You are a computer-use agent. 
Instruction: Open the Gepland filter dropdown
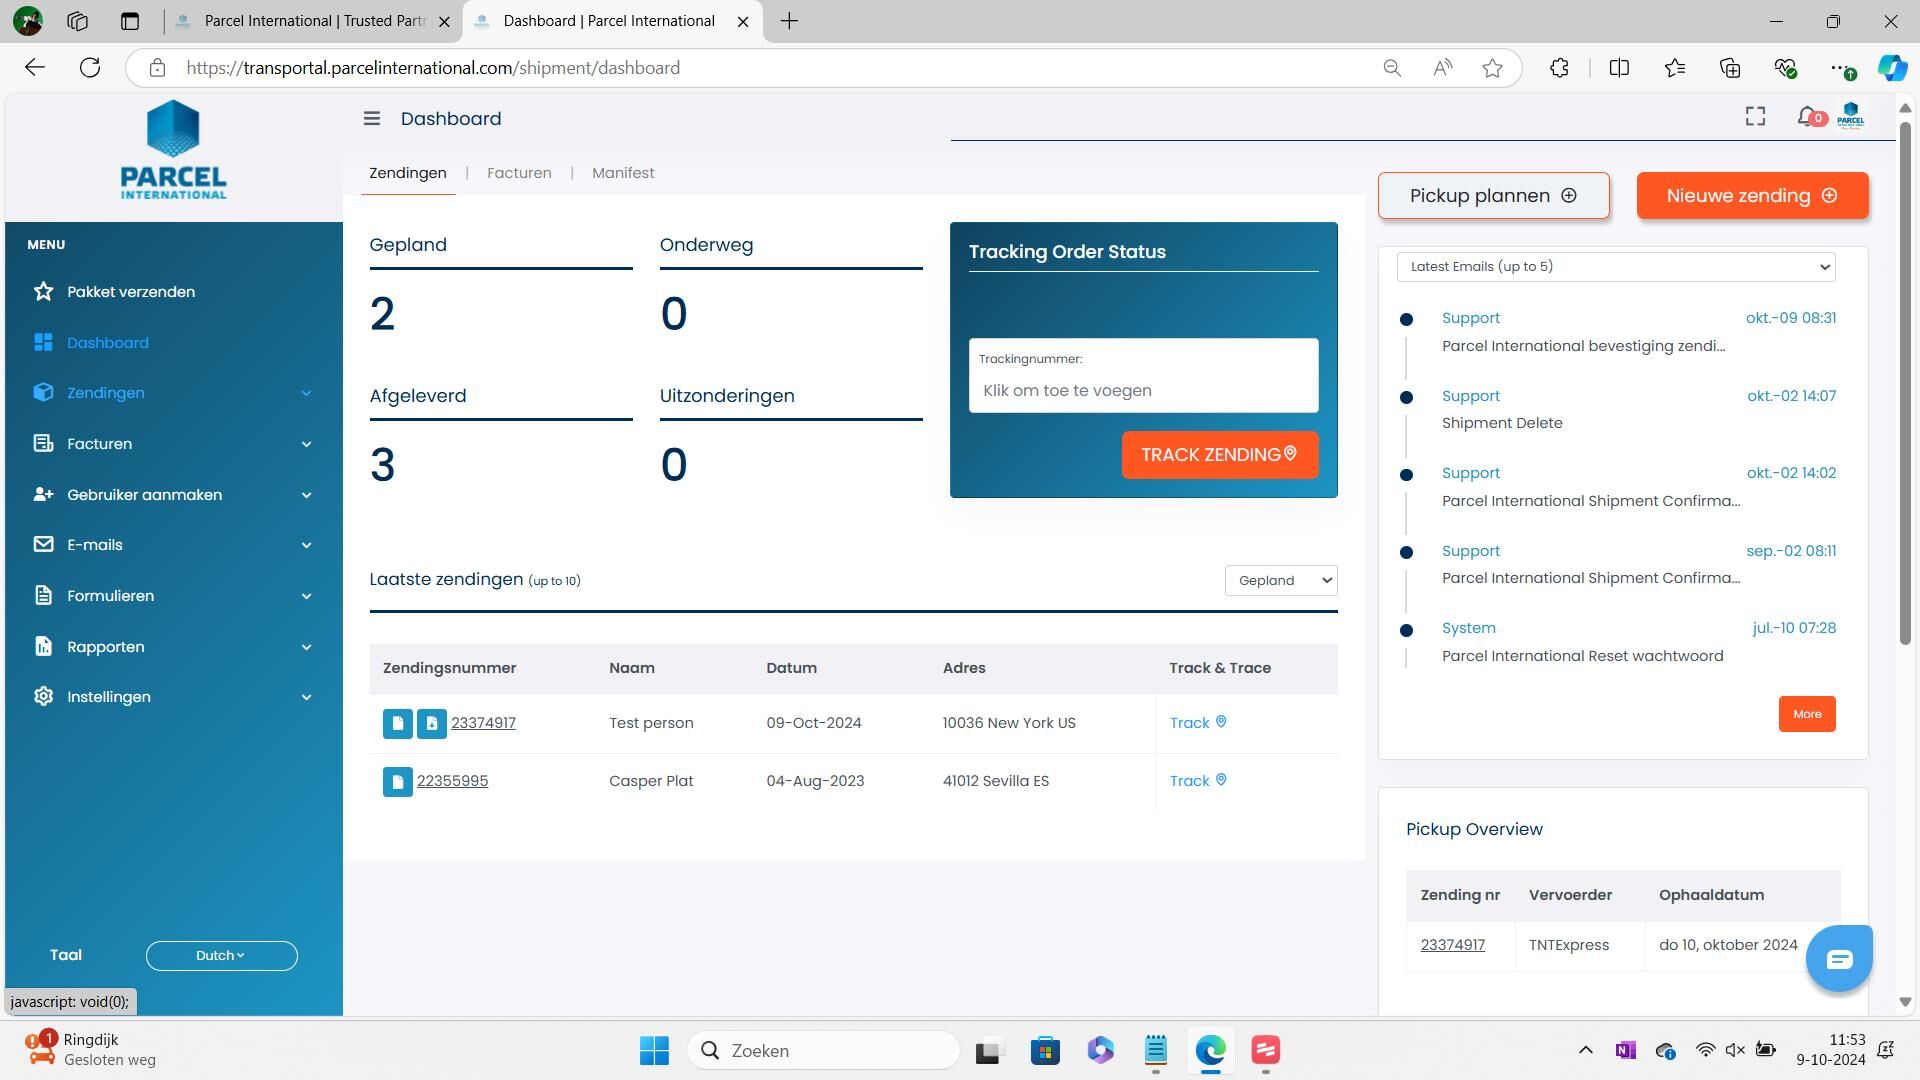point(1281,581)
